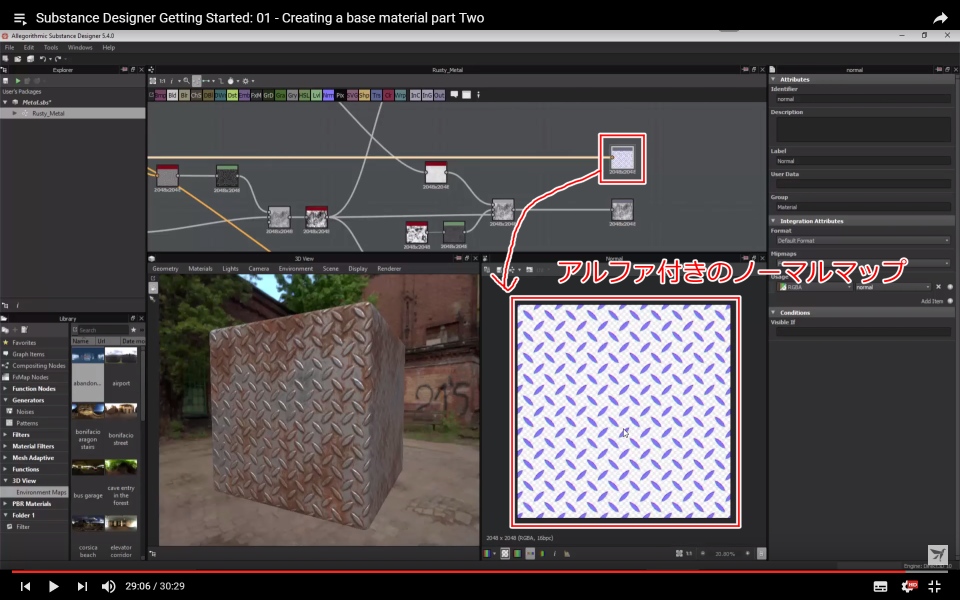Open graph settings gear icon
Screen dimensions: 960x600
tap(246, 81)
